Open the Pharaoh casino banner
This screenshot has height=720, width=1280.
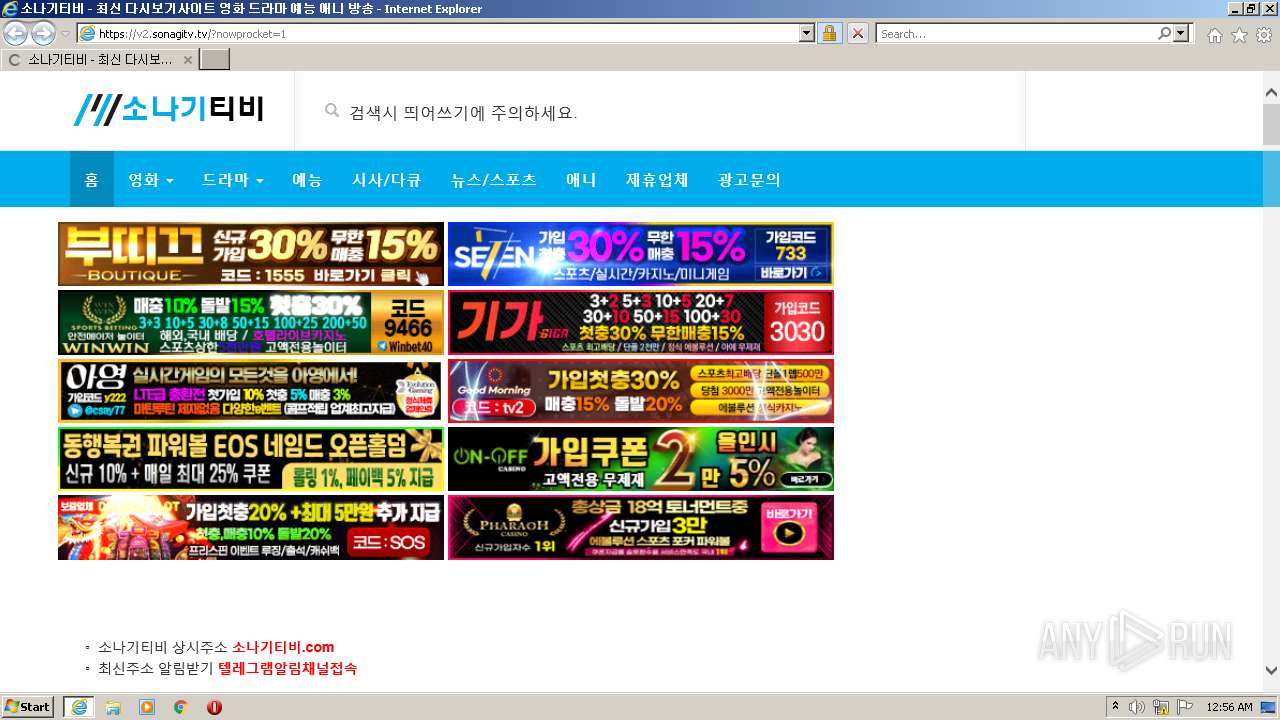pyautogui.click(x=641, y=527)
